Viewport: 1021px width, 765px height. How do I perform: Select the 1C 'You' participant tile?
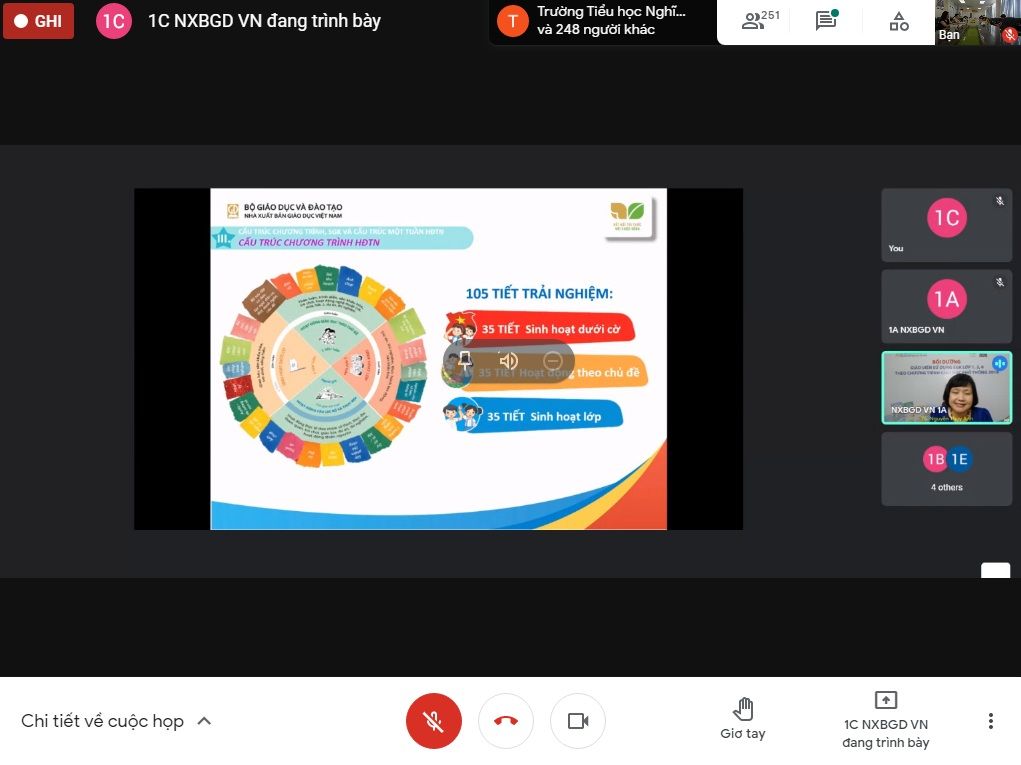pos(946,225)
